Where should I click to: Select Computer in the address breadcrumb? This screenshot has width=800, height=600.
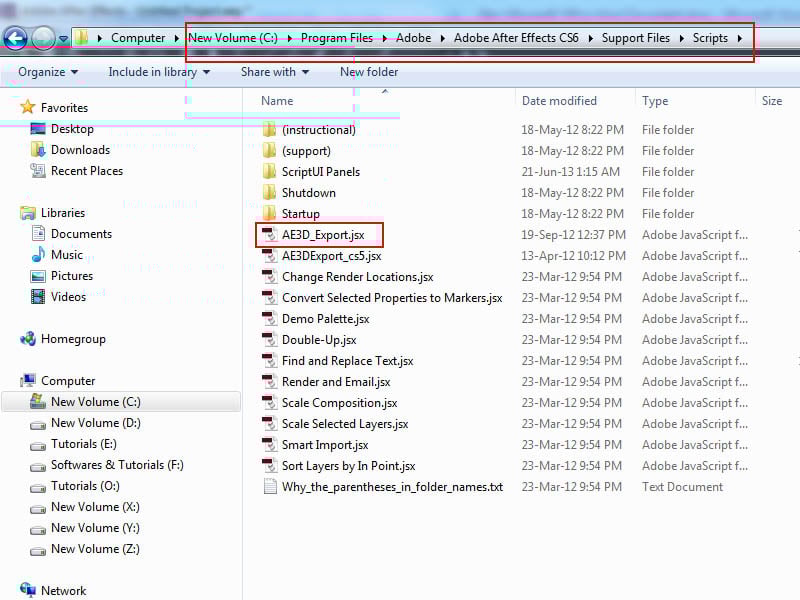point(138,38)
